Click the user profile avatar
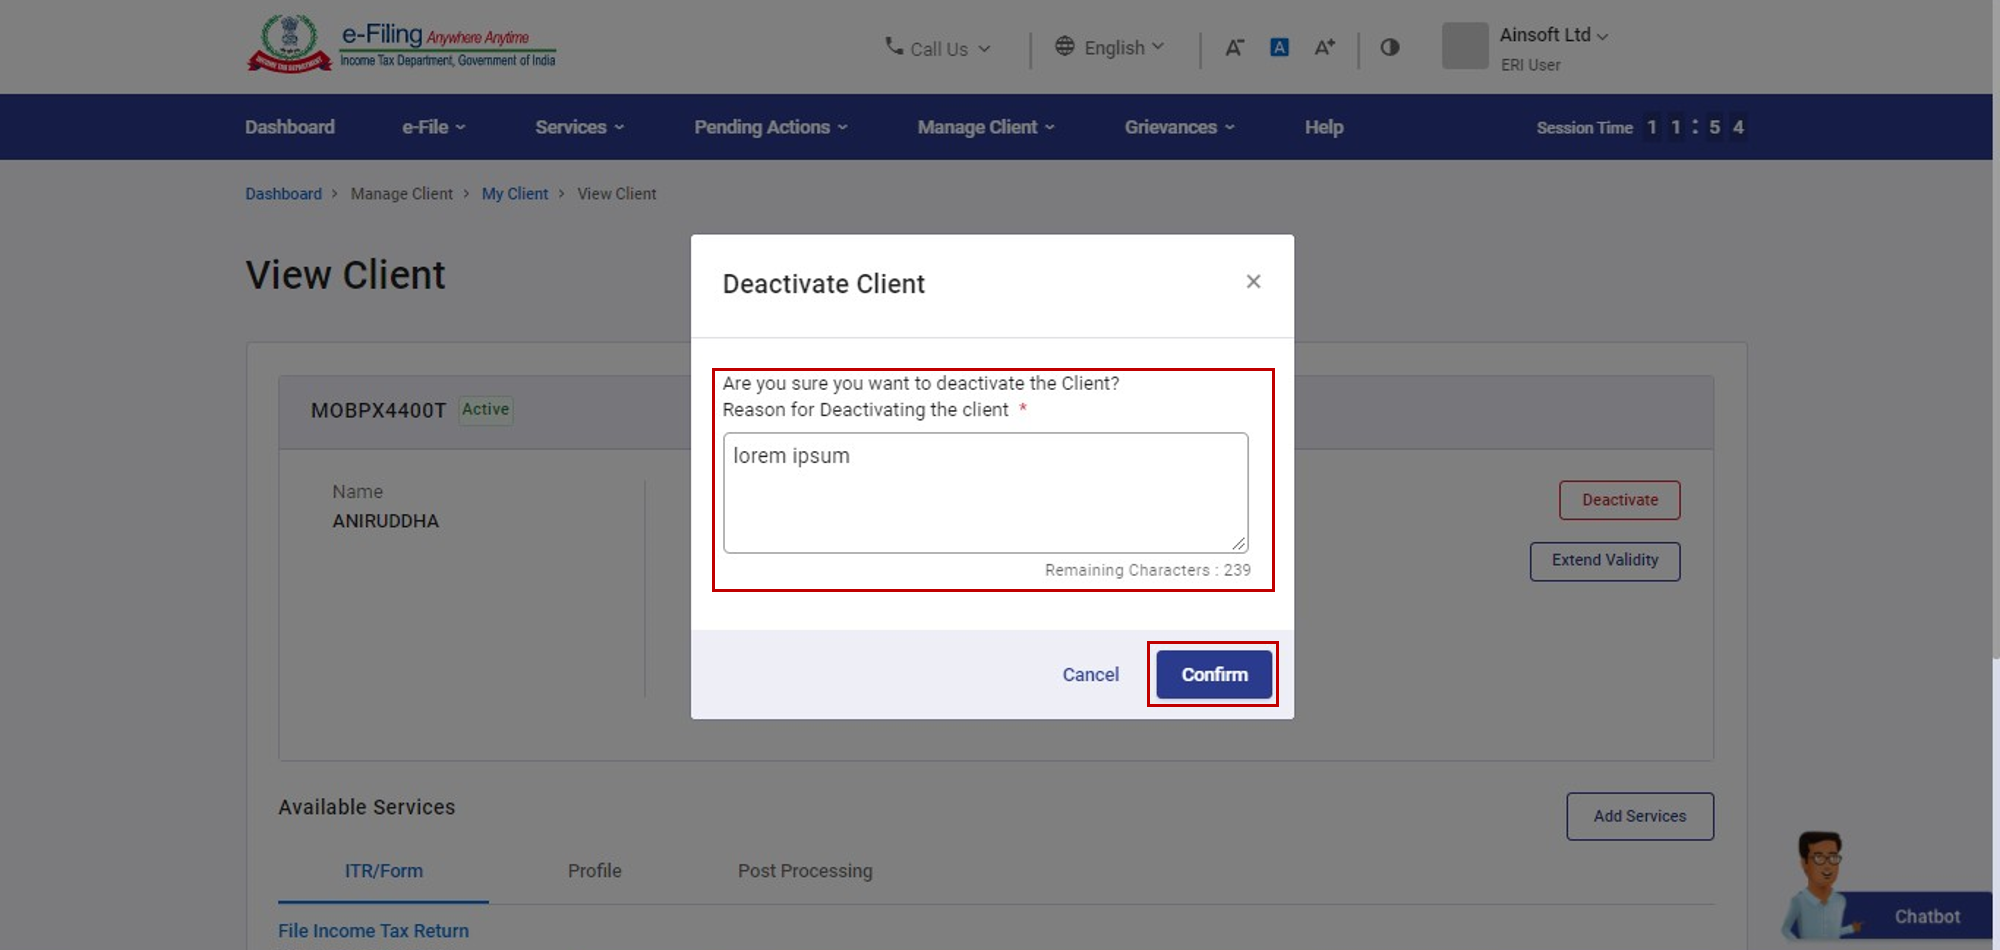This screenshot has width=2000, height=950. click(1465, 47)
